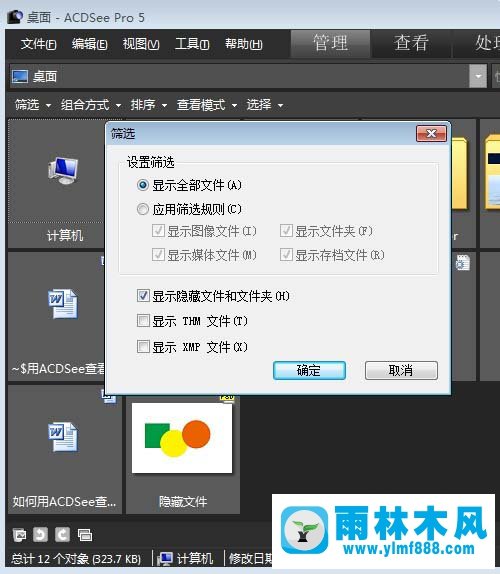Open the 编辑(E) menu
The width and height of the screenshot is (500, 574).
pos(89,44)
